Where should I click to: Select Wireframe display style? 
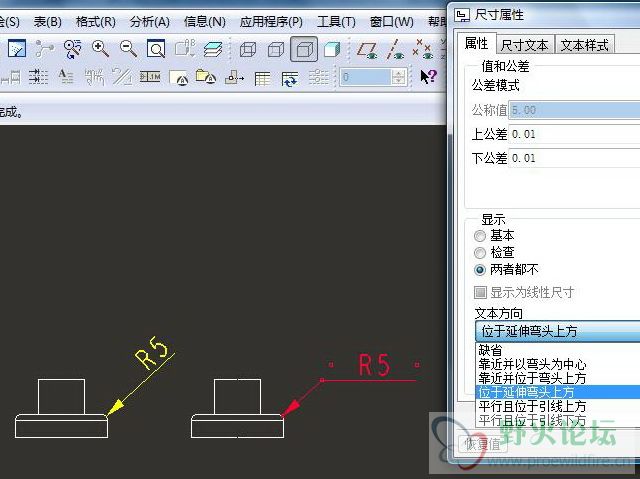click(x=248, y=49)
